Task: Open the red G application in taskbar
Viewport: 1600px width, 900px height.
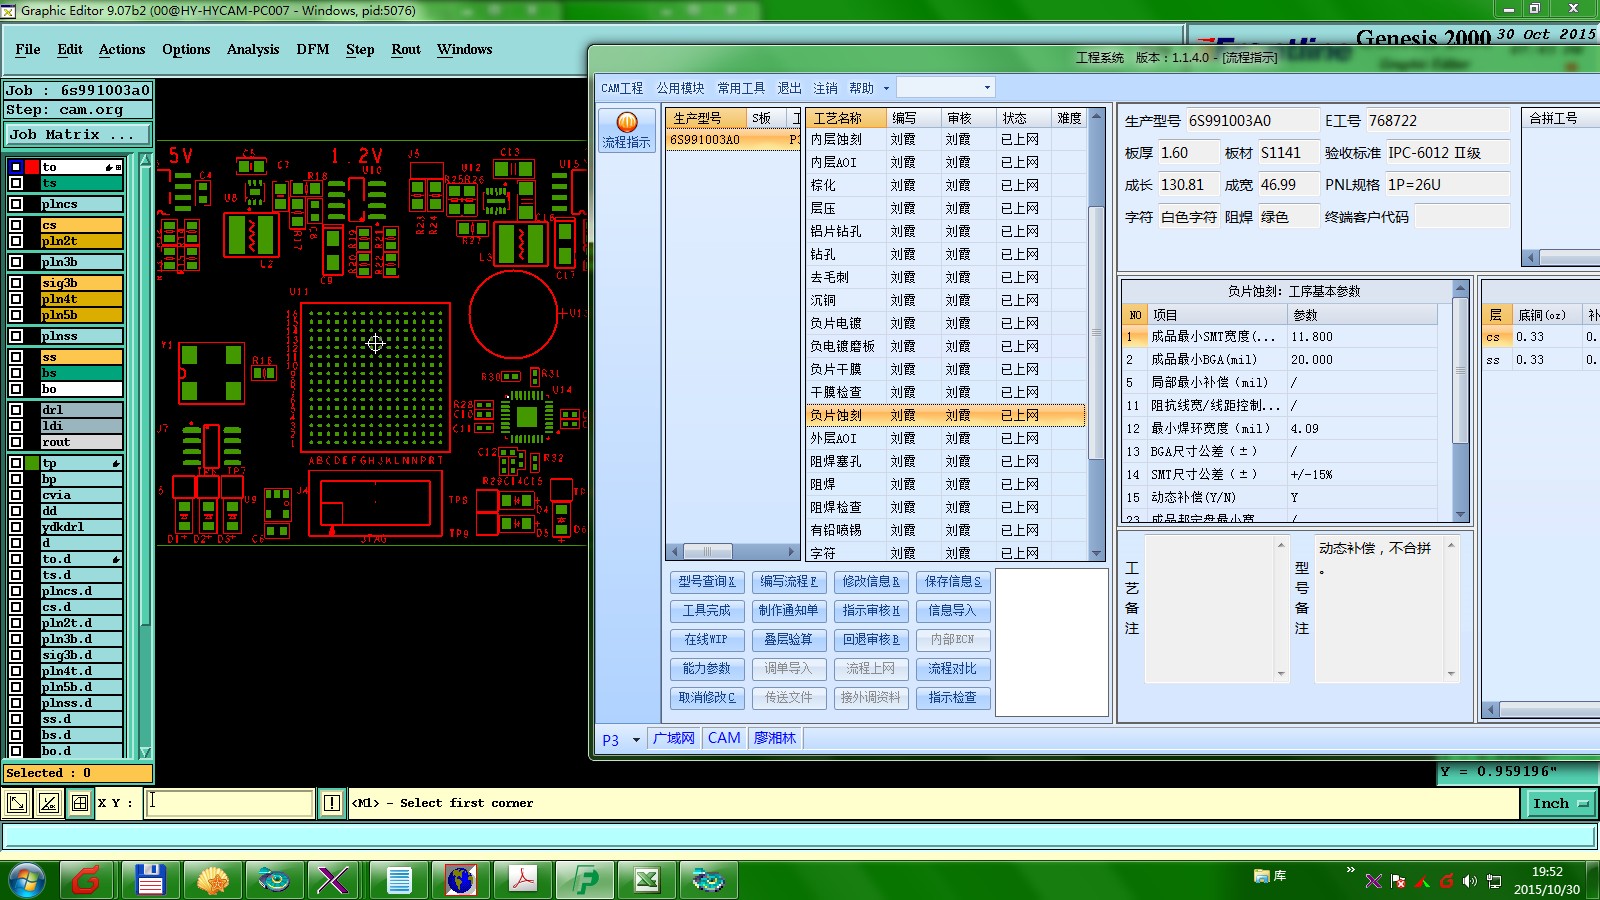Action: tap(87, 880)
